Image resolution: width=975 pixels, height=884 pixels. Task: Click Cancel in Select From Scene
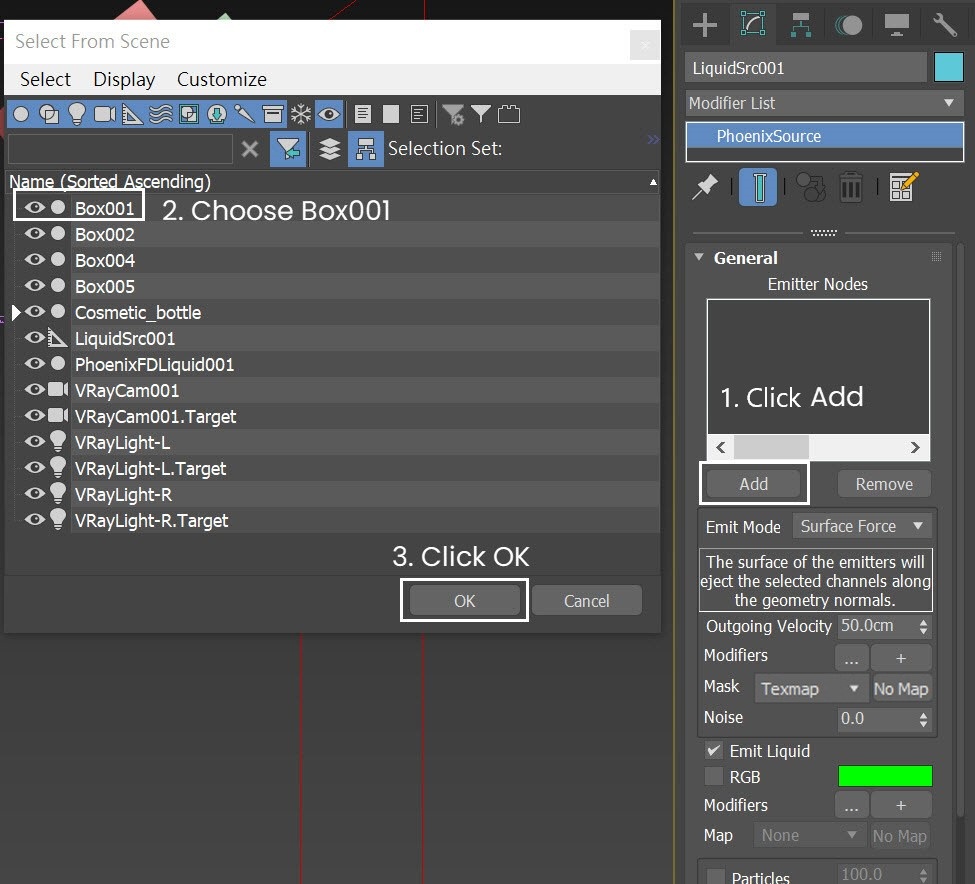pos(586,601)
